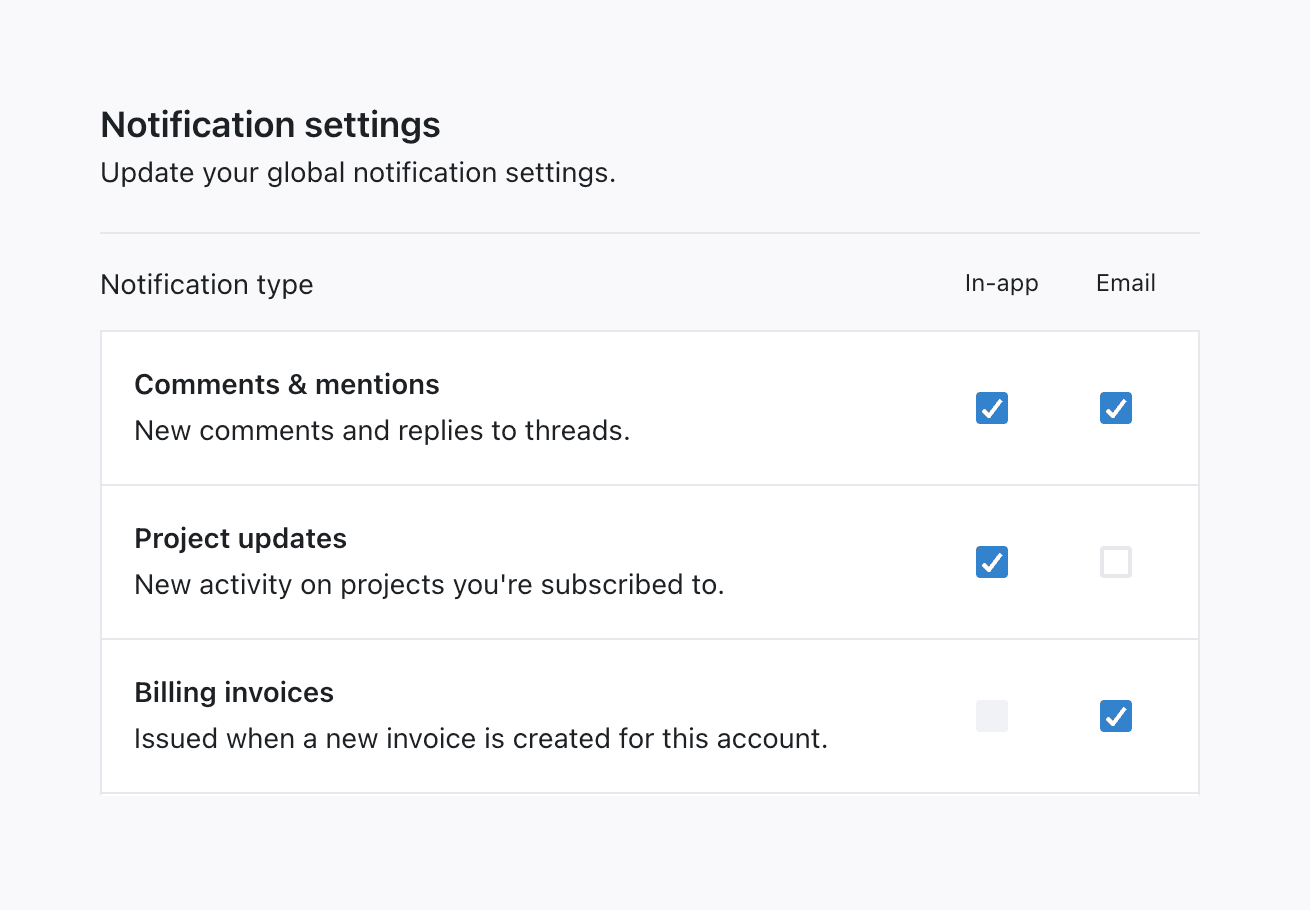Select the Billing invoices title
Image resolution: width=1310 pixels, height=910 pixels.
point(234,693)
